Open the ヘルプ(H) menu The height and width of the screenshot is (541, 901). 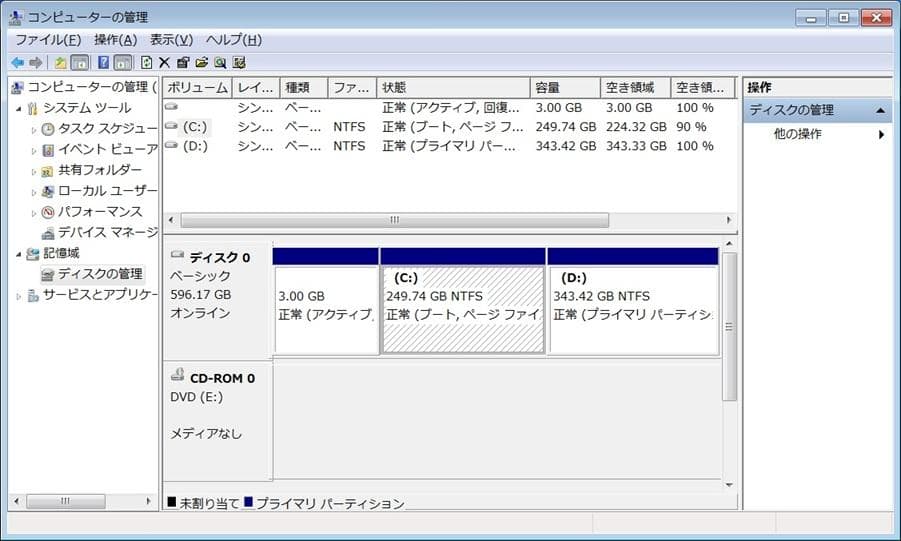(234, 40)
